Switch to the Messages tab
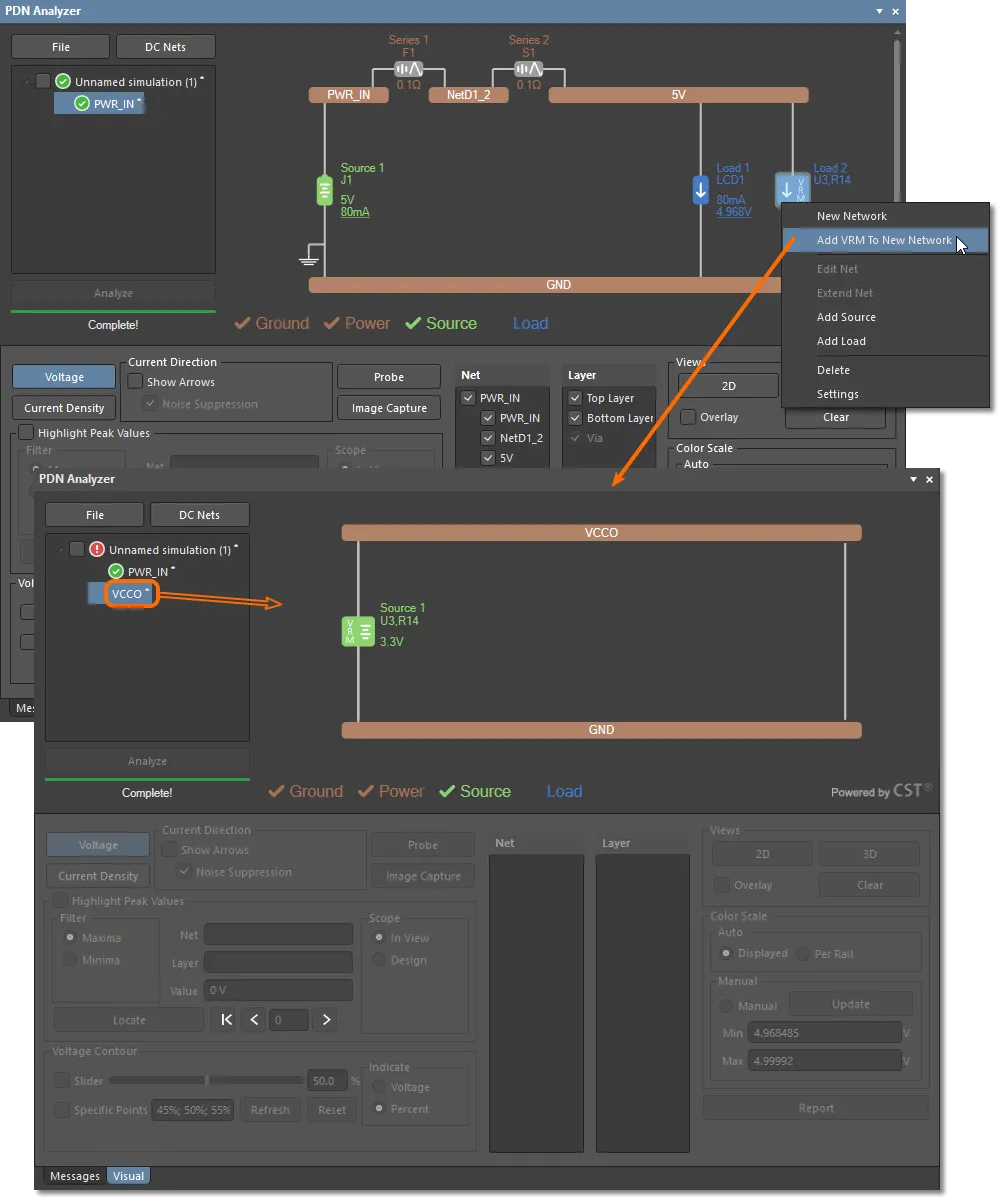 point(75,1176)
